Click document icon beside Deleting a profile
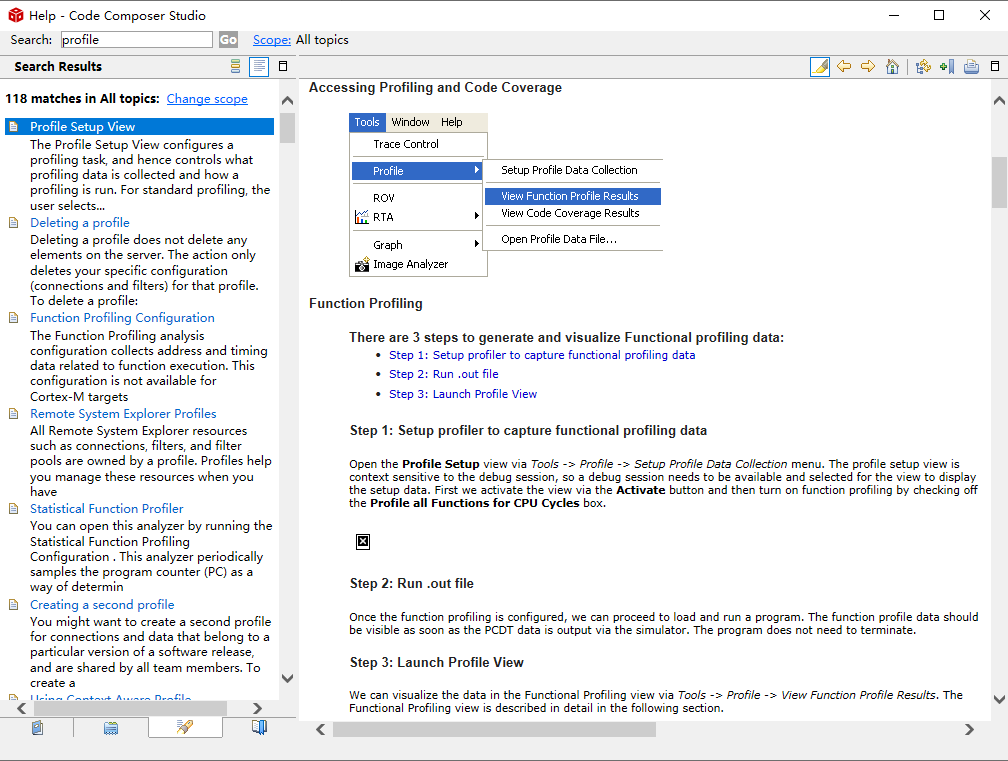The height and width of the screenshot is (761, 1008). 14,223
